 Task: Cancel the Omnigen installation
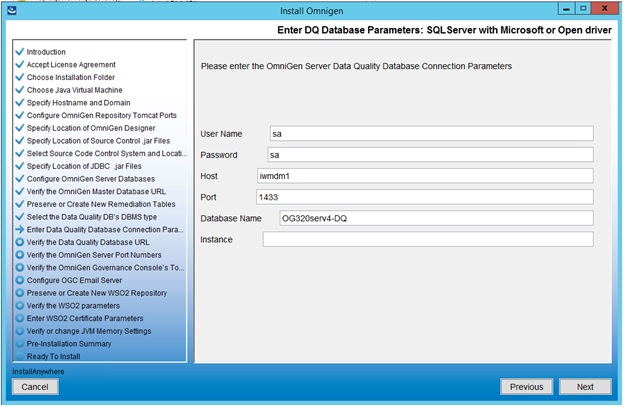35,386
